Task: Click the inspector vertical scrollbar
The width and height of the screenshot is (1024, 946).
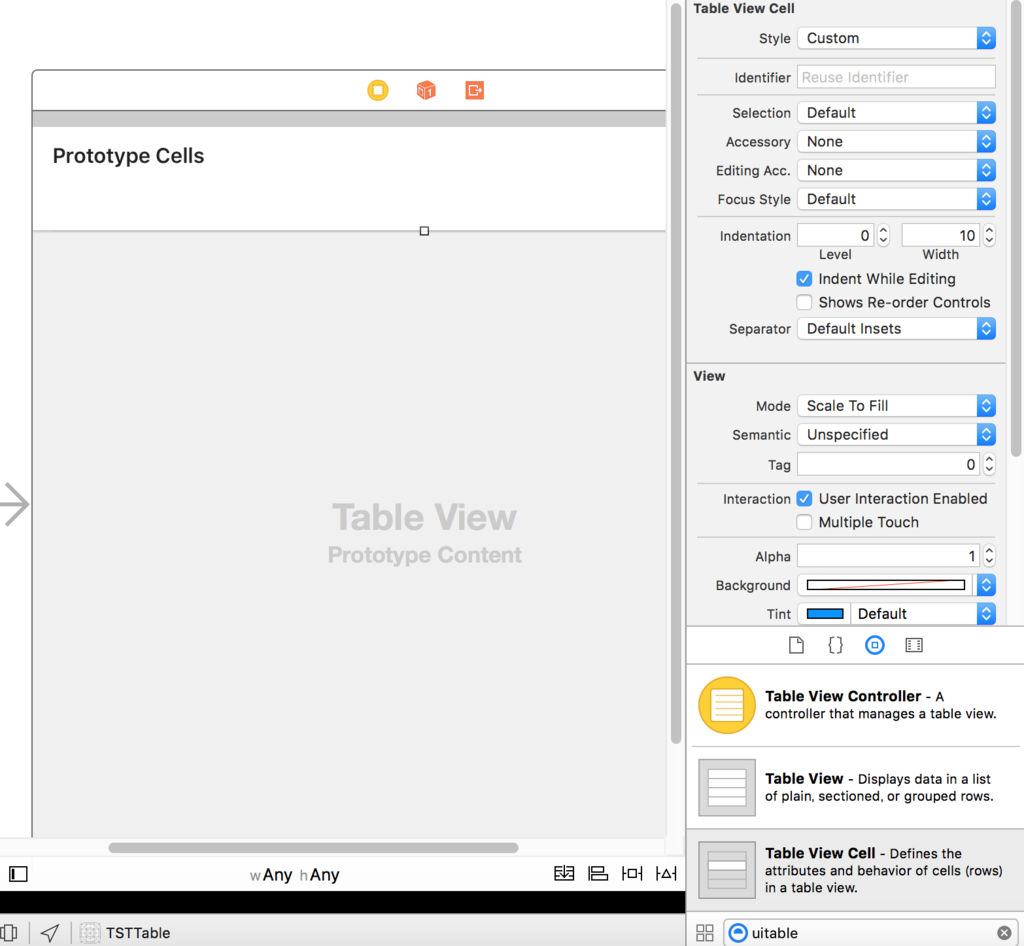Action: pos(1016,229)
